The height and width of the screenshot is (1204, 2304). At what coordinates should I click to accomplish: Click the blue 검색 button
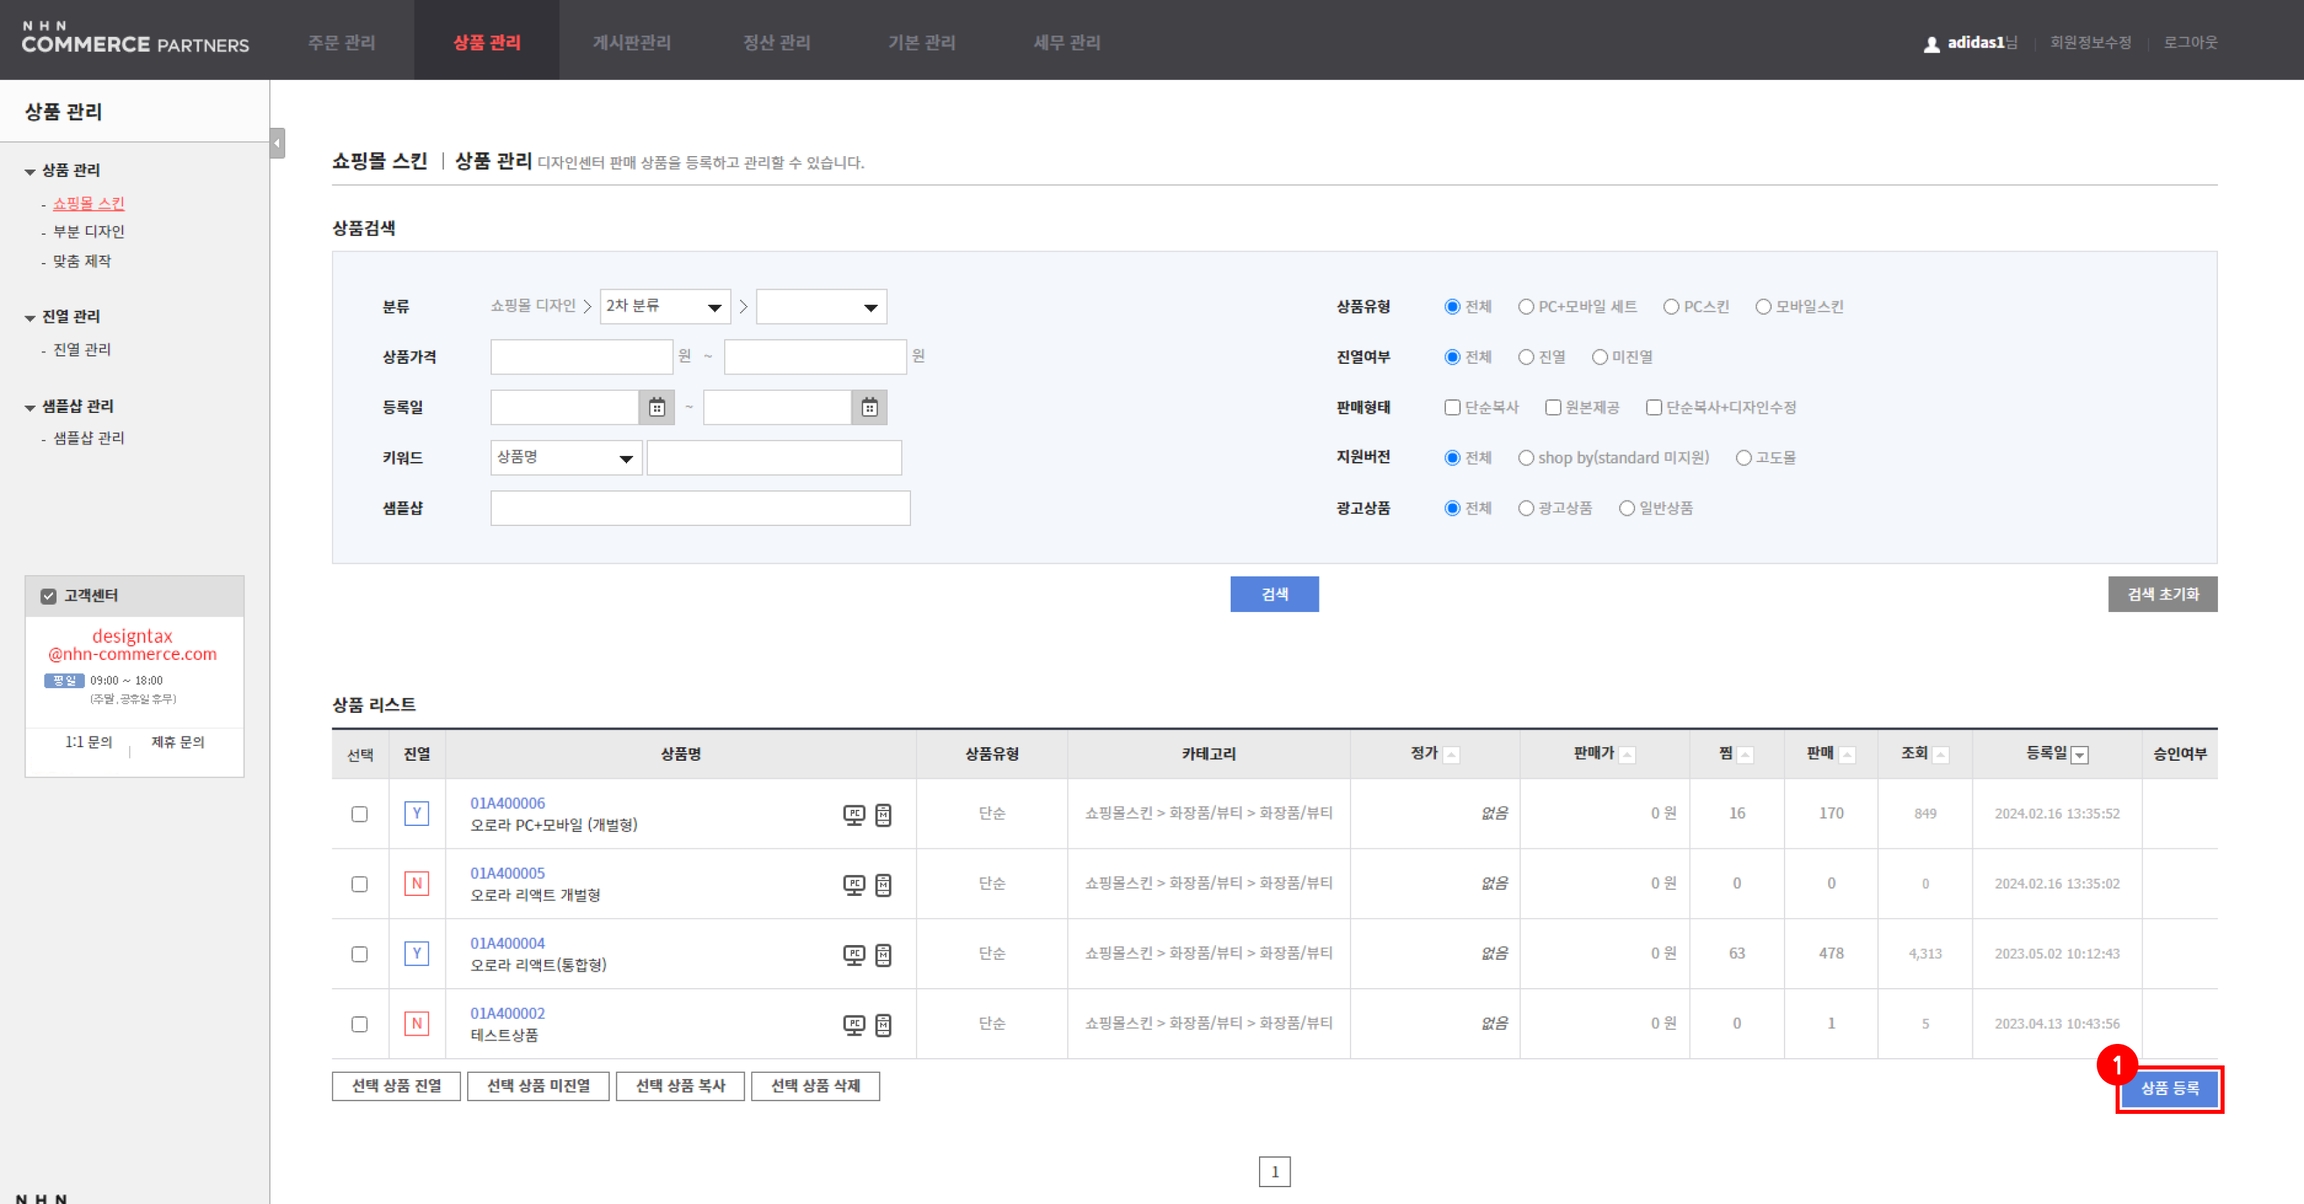(1274, 594)
